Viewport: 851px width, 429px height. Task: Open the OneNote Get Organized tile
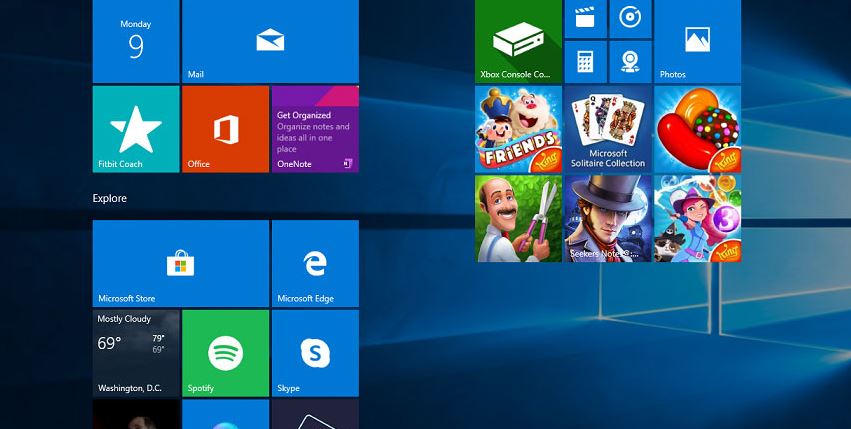tap(315, 129)
